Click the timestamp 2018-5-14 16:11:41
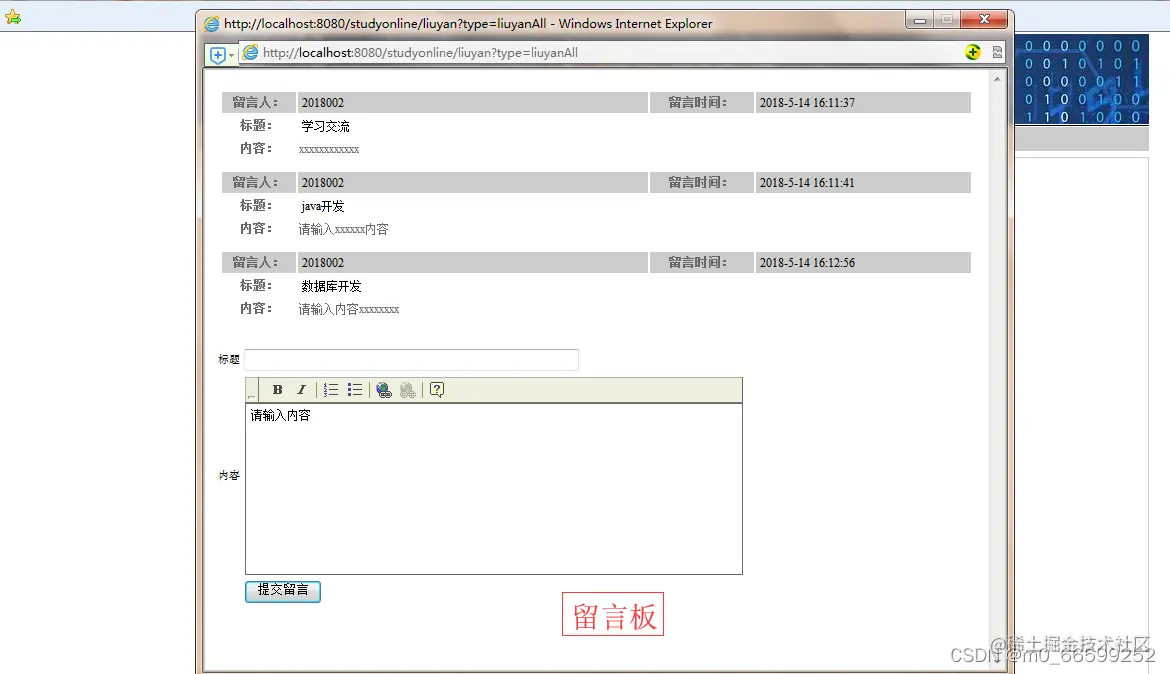 pos(807,183)
